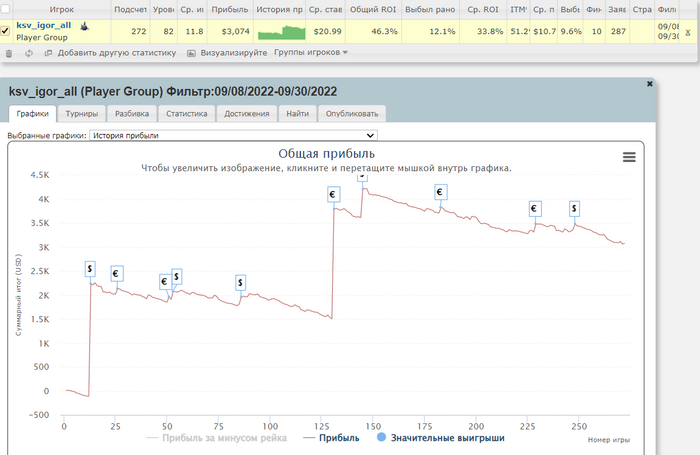
Task: Click the refresh arrows icon beside the trash
Action: (x=29, y=53)
